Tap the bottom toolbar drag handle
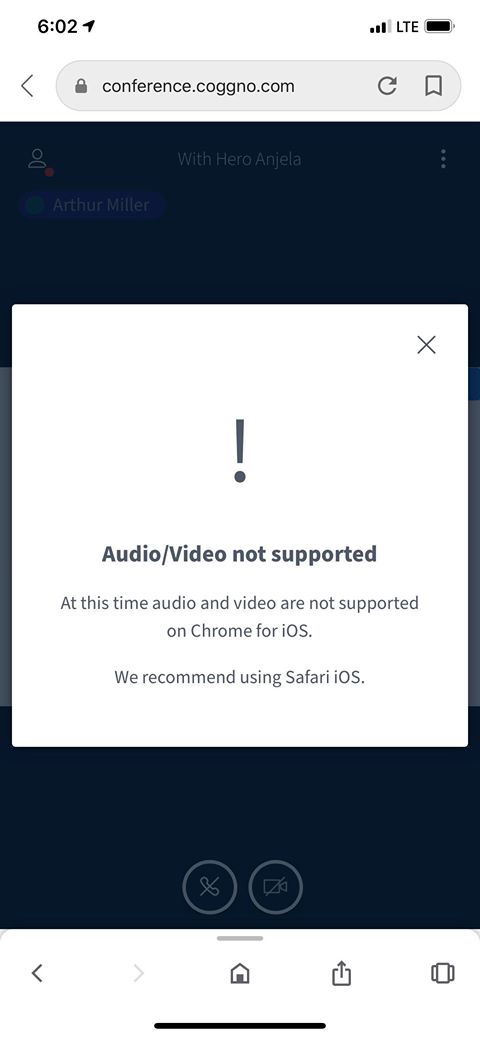This screenshot has width=480, height=1038. pos(240,938)
